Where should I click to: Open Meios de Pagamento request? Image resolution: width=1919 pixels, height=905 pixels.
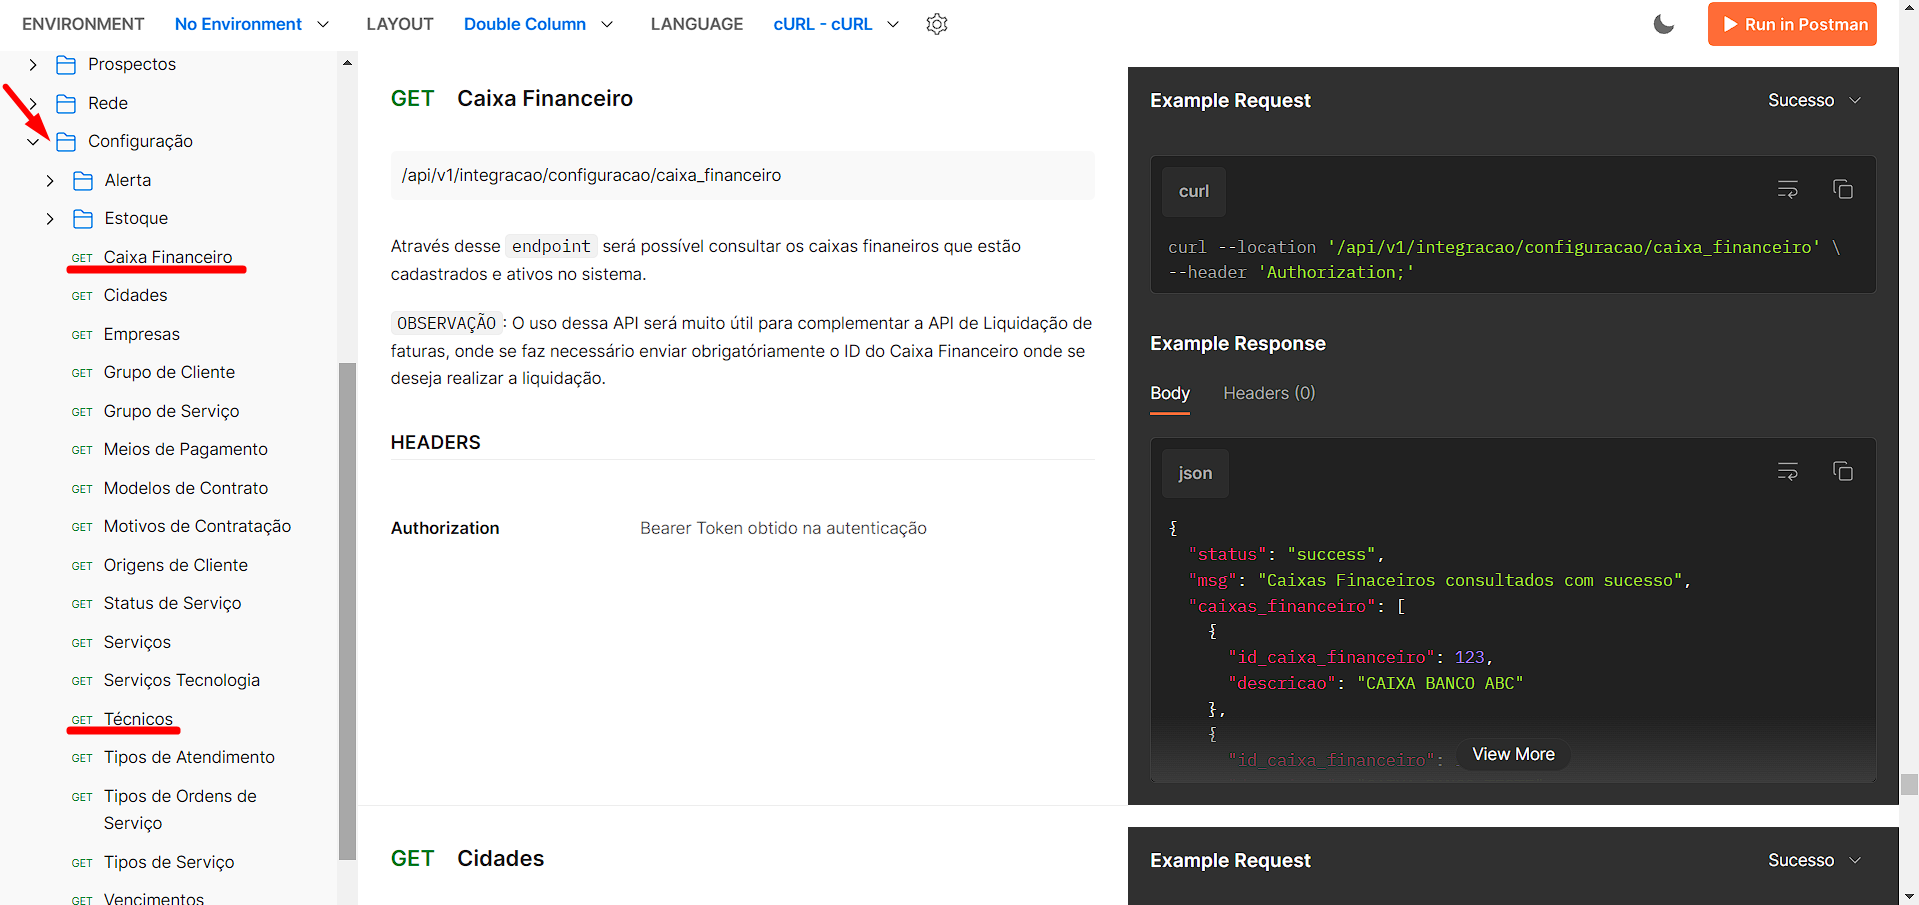coord(186,449)
